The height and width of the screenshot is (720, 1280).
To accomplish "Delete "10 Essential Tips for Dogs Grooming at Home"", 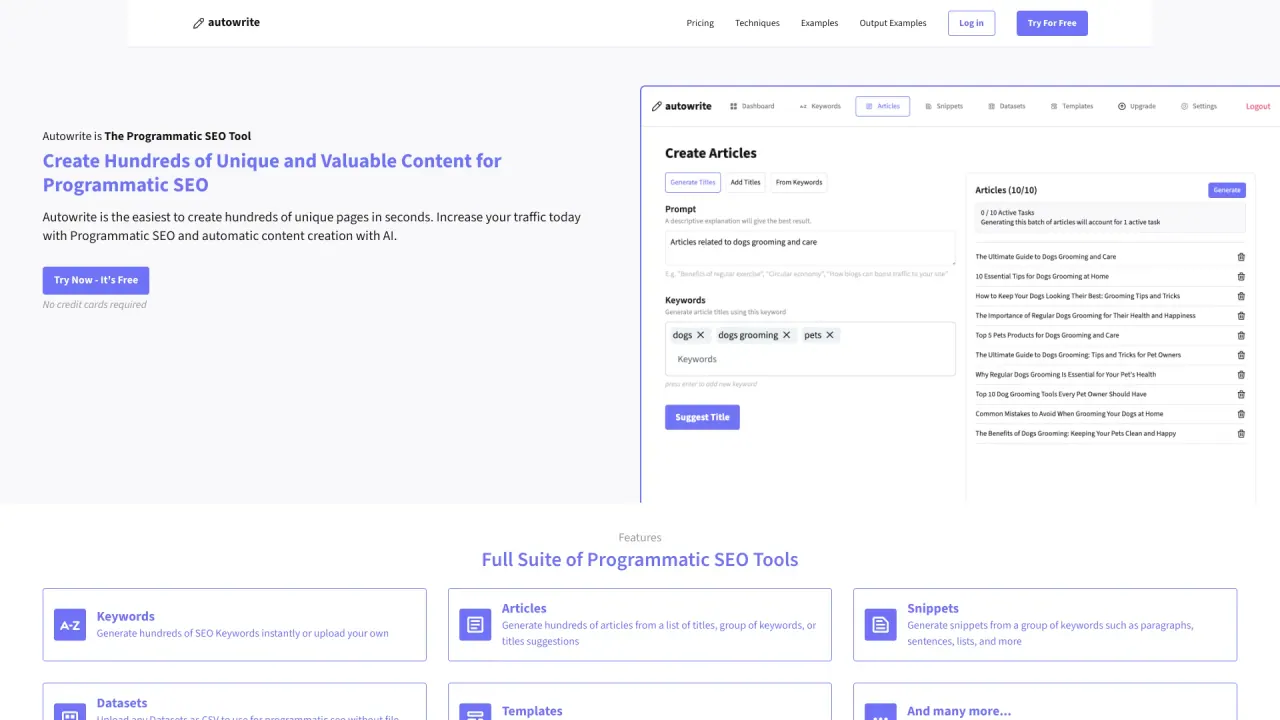I will (1241, 277).
